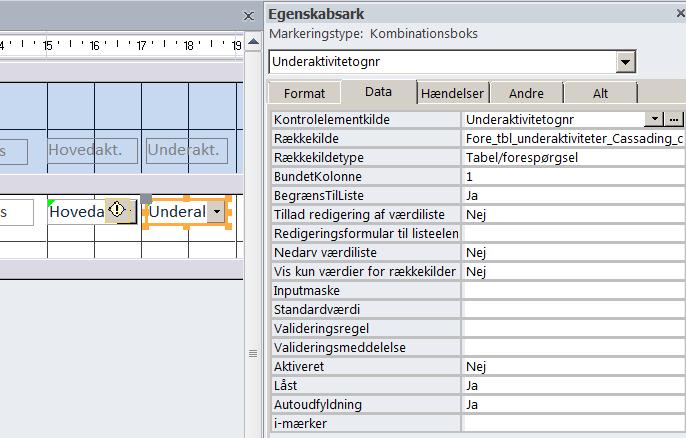Viewport: 686px width, 438px height.
Task: Click the Låst property value Ja
Action: pyautogui.click(x=572, y=386)
